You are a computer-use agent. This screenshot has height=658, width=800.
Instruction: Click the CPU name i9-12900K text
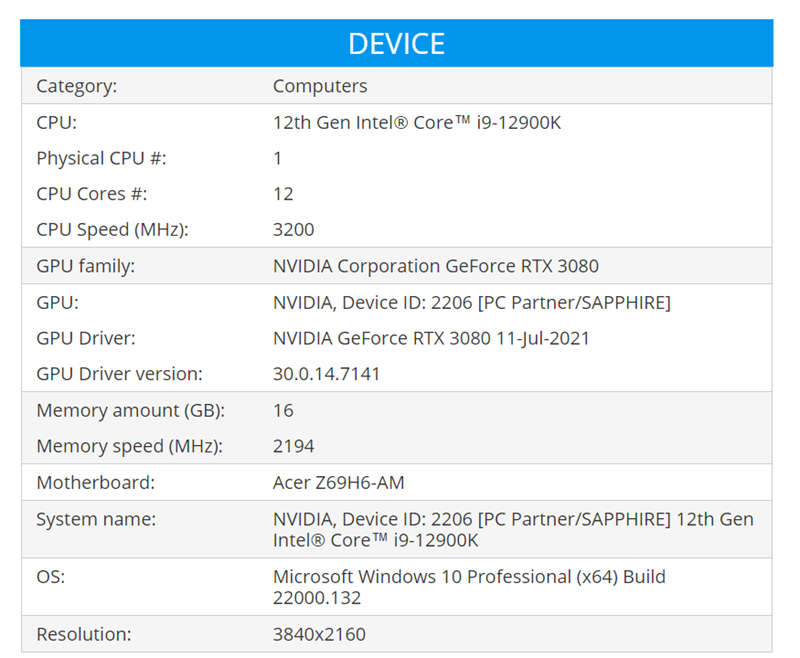click(x=417, y=122)
